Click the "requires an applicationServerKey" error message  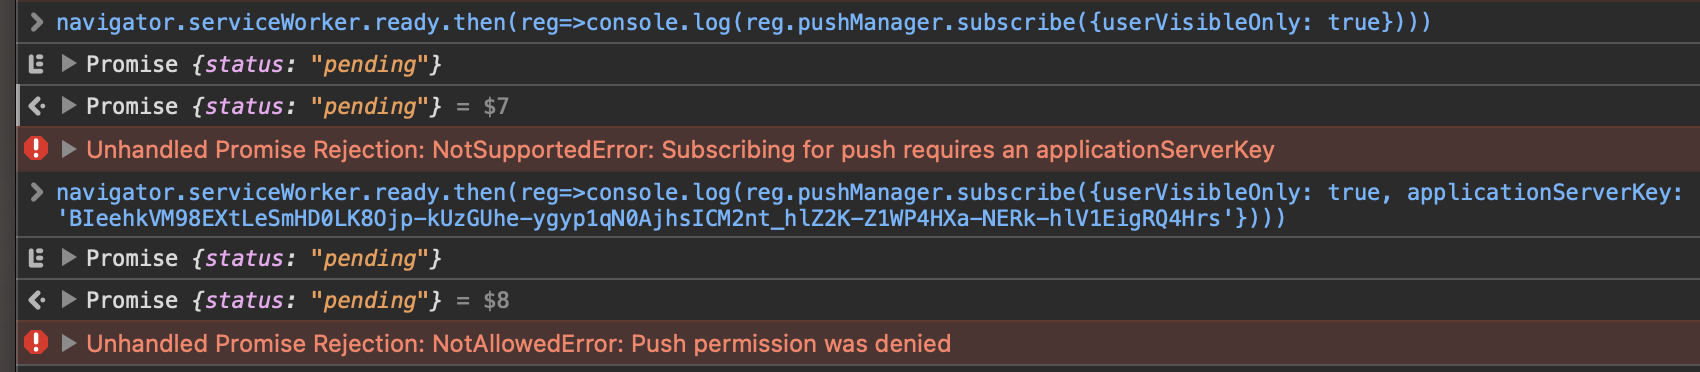pos(1090,150)
